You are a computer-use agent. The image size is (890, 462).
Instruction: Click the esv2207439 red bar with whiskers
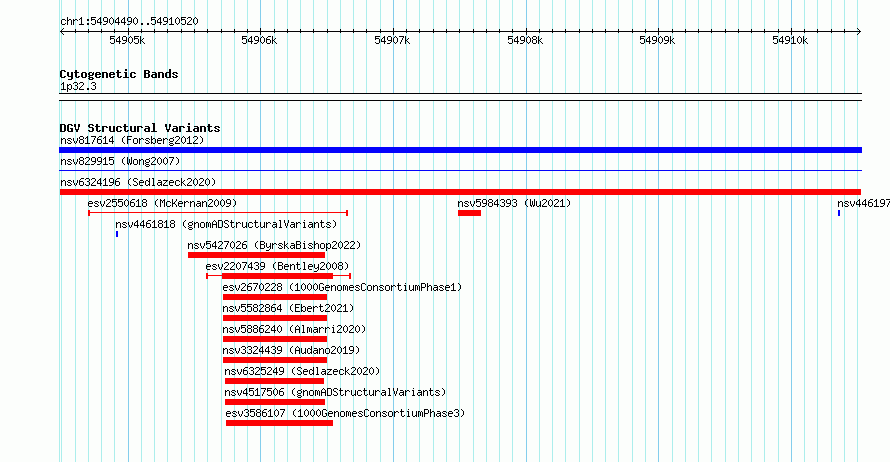point(278,276)
